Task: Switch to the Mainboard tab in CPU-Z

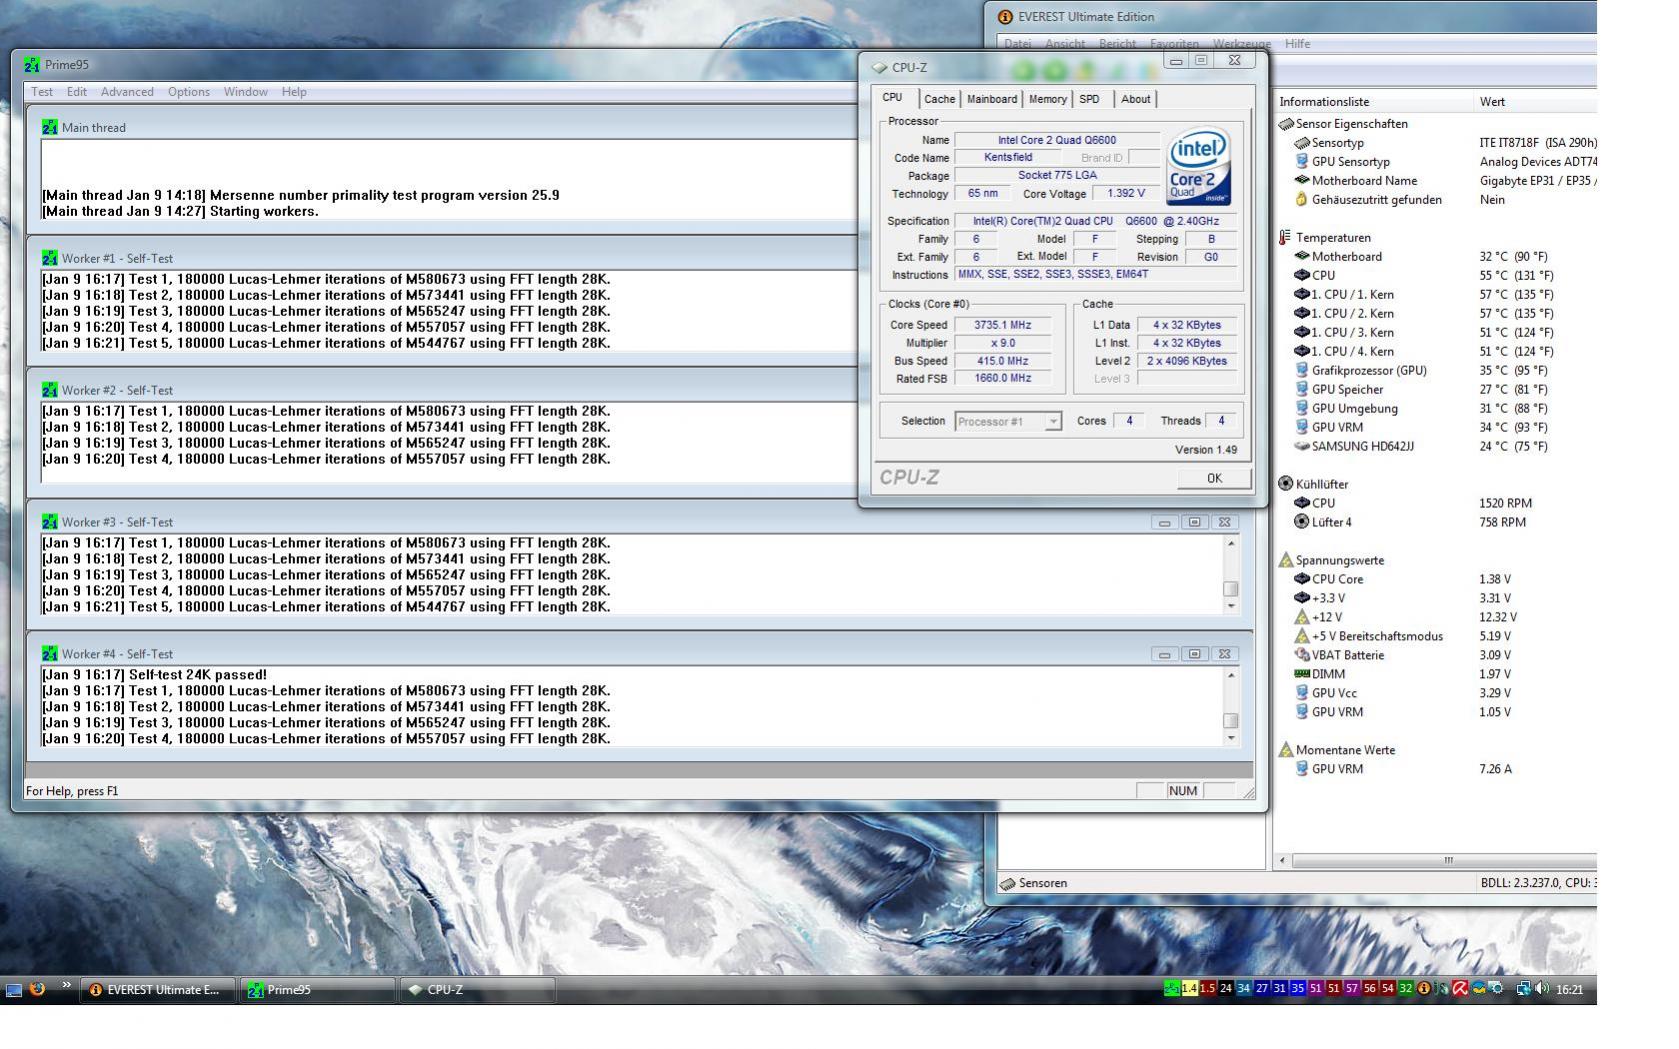Action: coord(992,99)
